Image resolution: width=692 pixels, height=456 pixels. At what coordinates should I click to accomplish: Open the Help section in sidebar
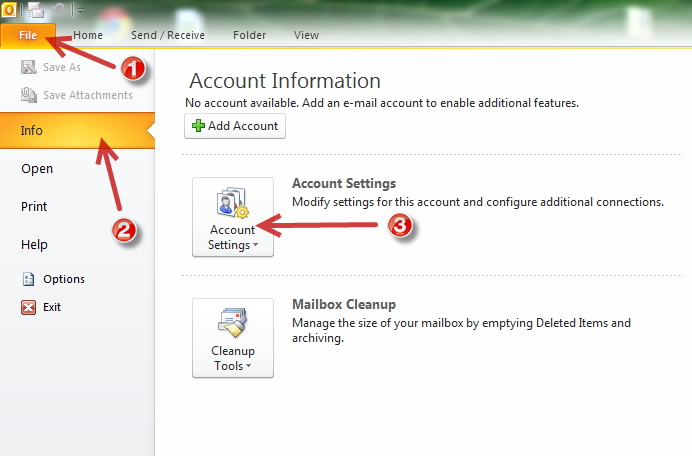pos(35,244)
